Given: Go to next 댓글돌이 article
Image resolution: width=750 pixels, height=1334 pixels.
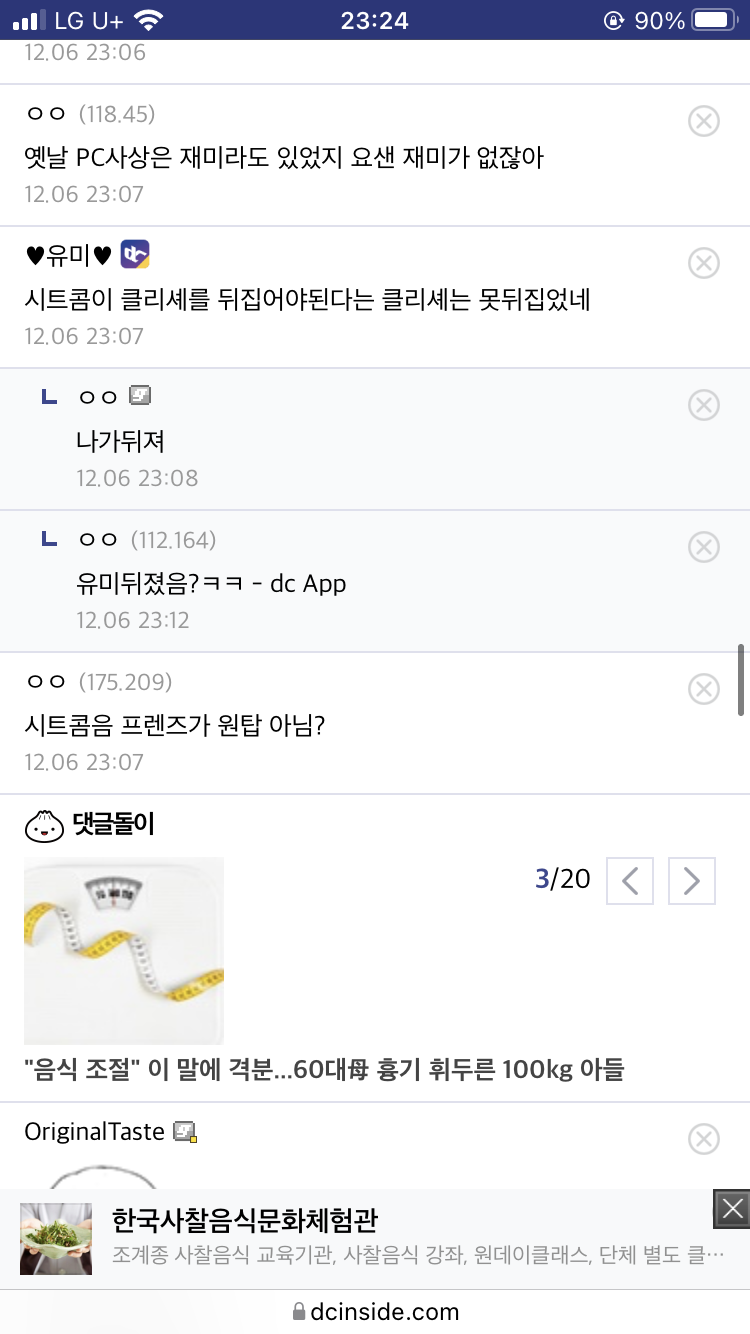Looking at the screenshot, I should (691, 880).
